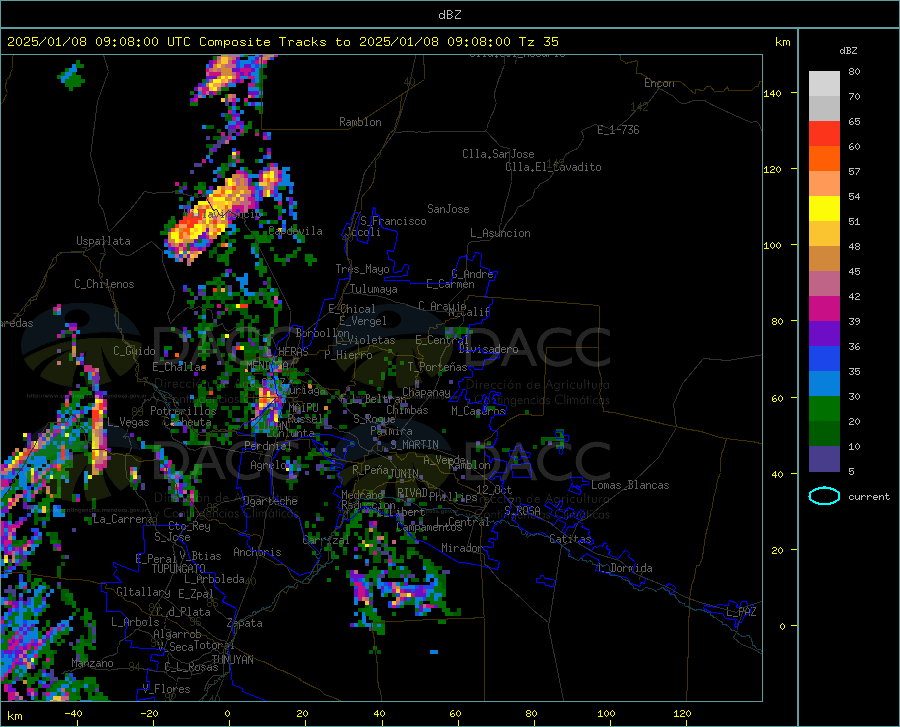Image resolution: width=900 pixels, height=727 pixels.
Task: Click the bright yellow 51-54 dBZ swatch
Action: (x=824, y=209)
